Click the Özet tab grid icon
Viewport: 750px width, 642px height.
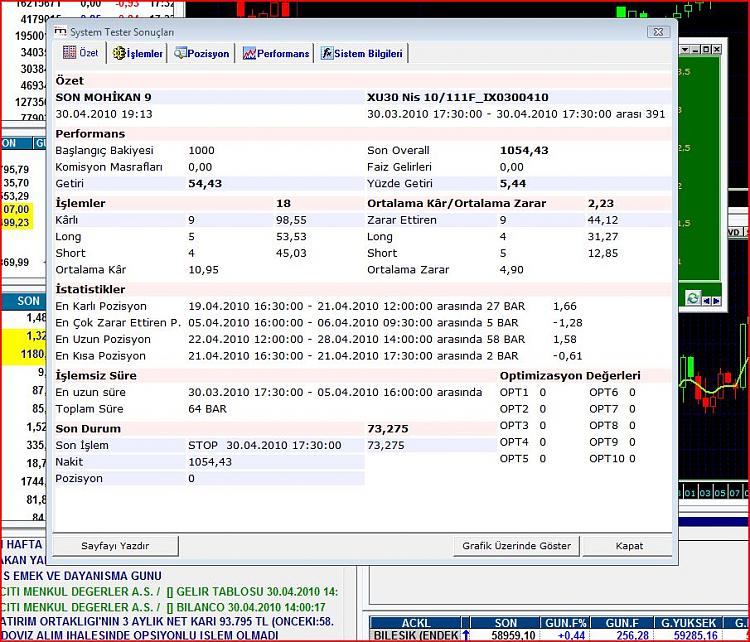(69, 53)
